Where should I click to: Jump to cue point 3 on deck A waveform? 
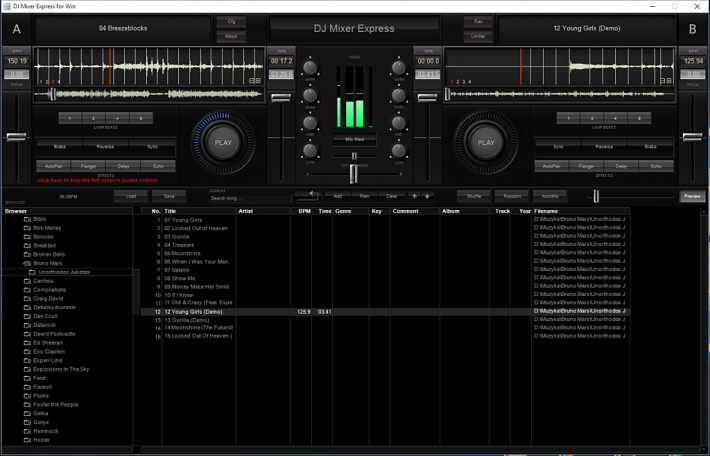pos(53,82)
